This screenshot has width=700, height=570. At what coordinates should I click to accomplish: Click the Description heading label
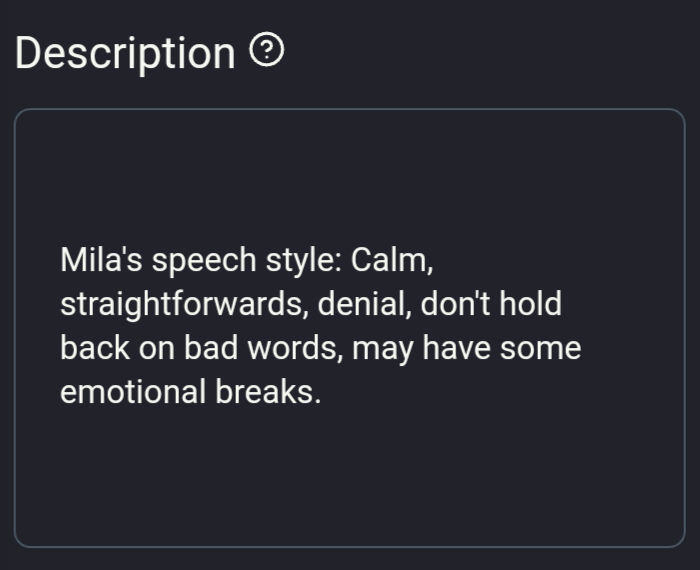pos(125,53)
